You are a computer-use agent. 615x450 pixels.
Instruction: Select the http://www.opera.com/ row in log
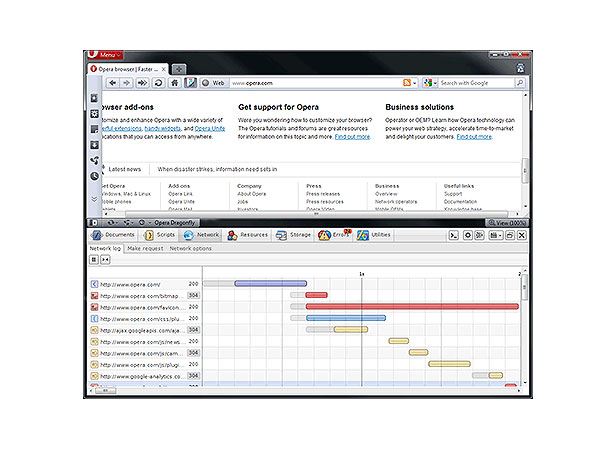pos(145,284)
